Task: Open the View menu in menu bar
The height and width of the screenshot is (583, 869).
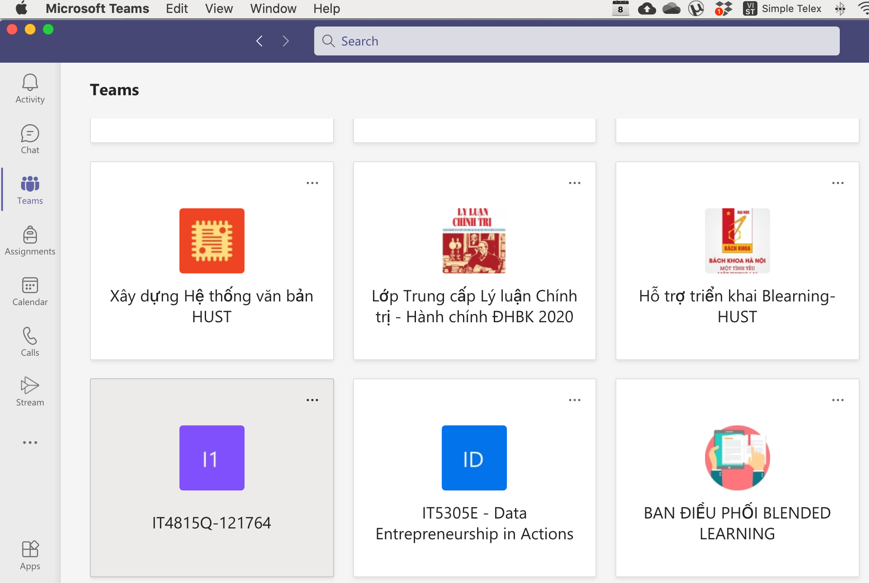Action: click(x=218, y=9)
